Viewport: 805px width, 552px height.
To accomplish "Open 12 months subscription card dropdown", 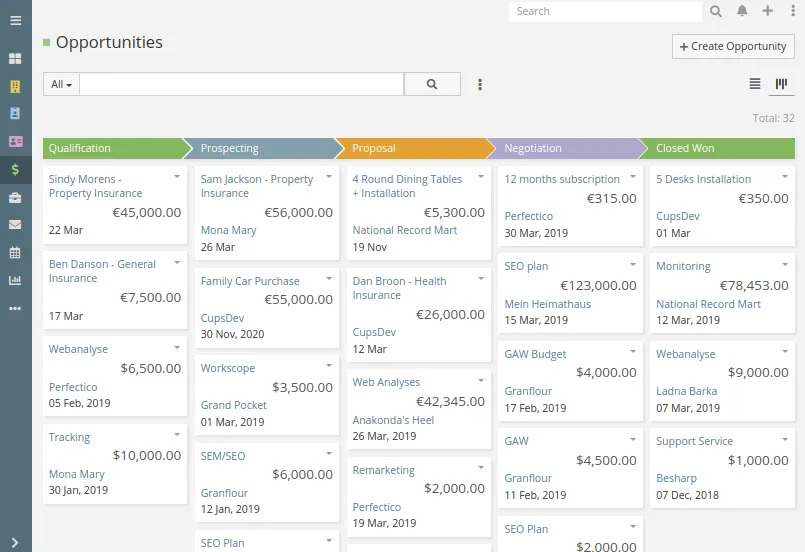I will [633, 176].
